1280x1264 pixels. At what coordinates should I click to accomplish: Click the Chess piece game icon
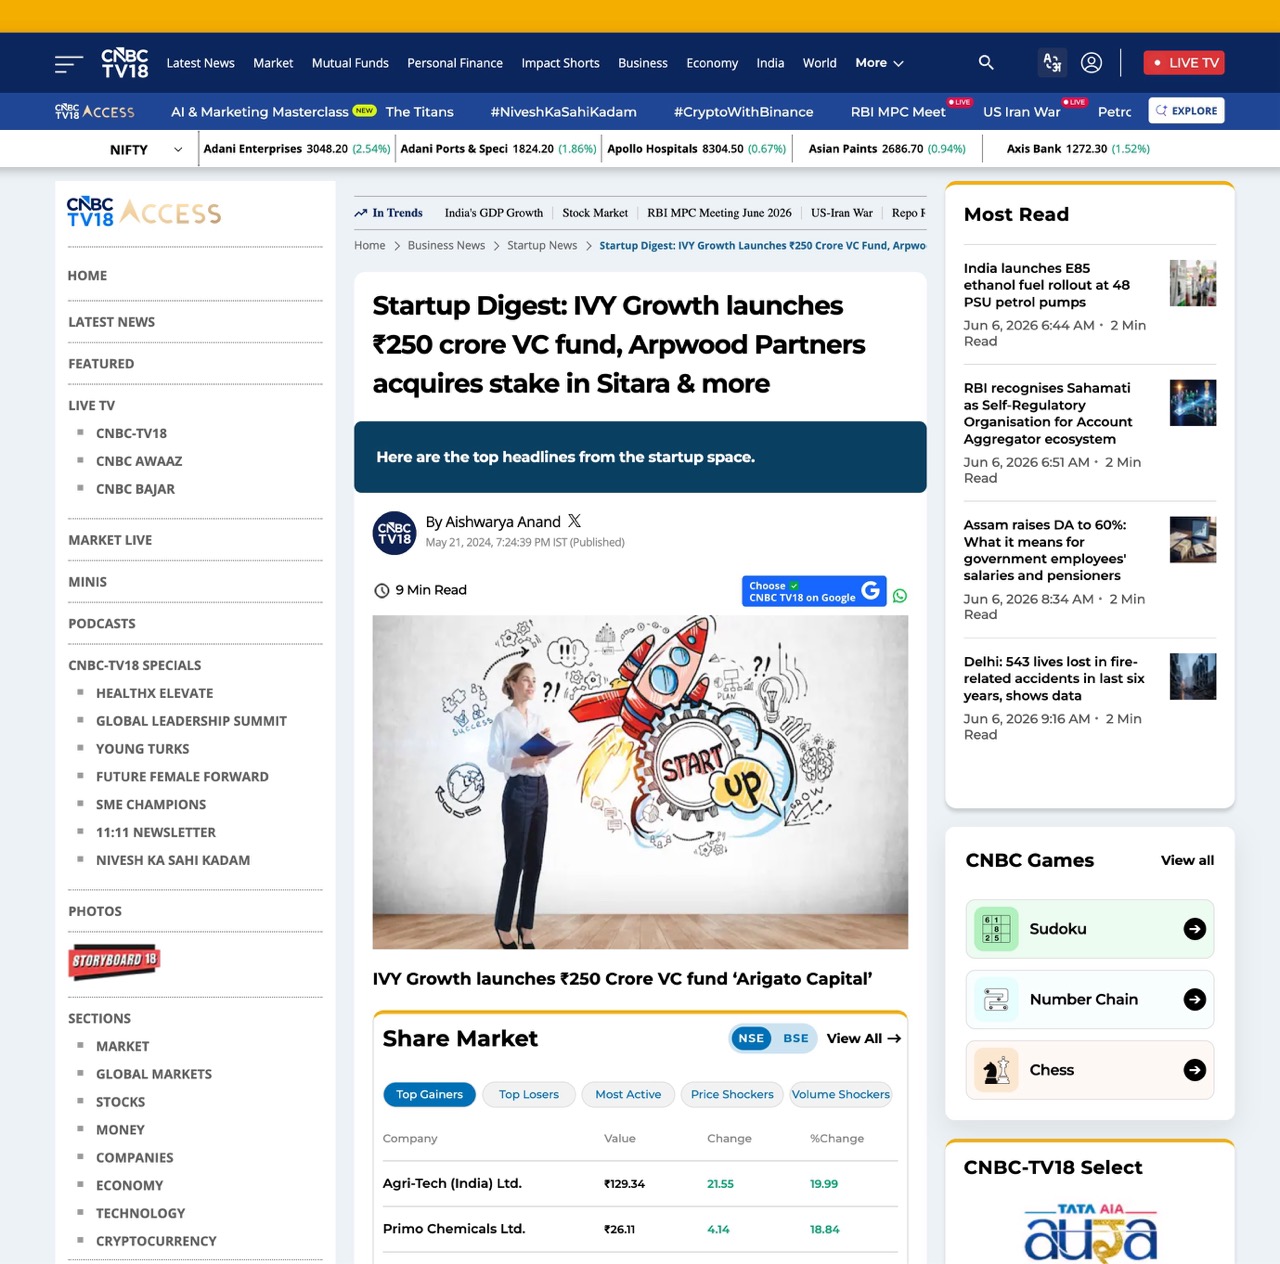pos(996,1070)
